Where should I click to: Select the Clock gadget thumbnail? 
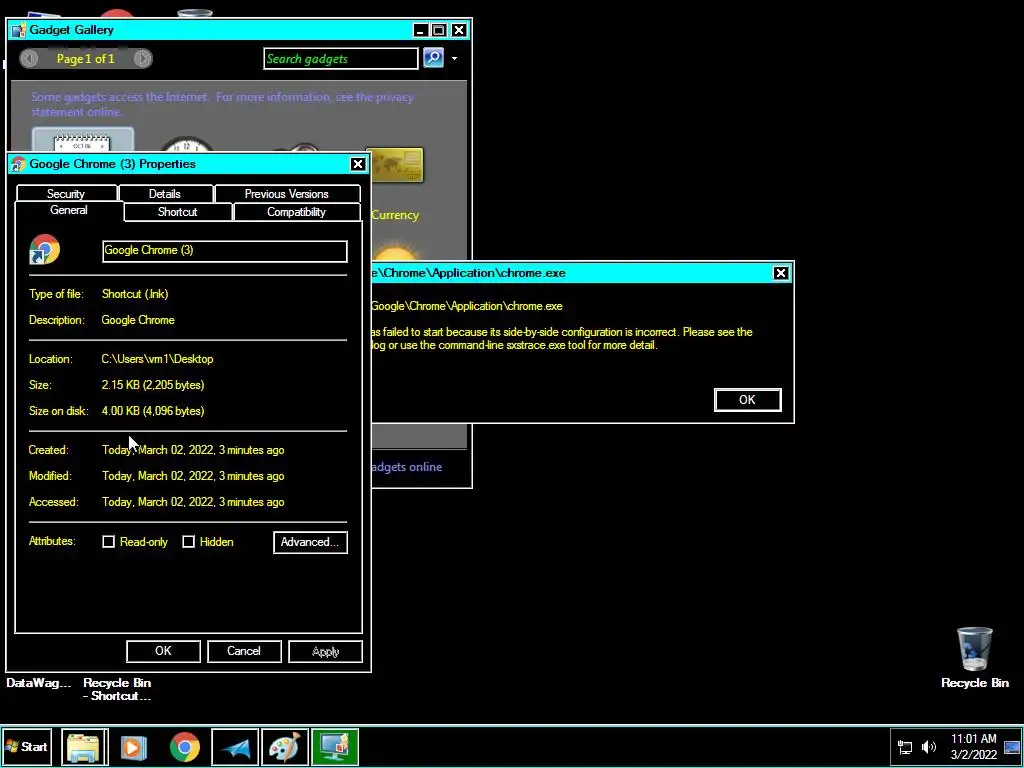click(186, 144)
